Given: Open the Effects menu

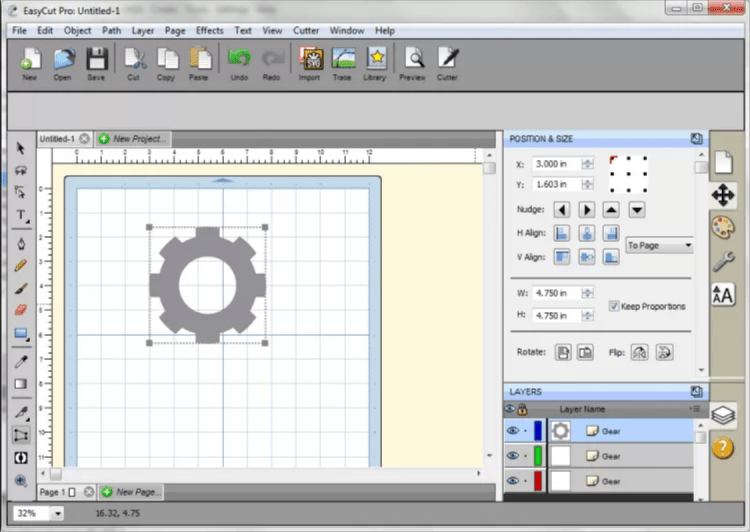Looking at the screenshot, I should [210, 31].
